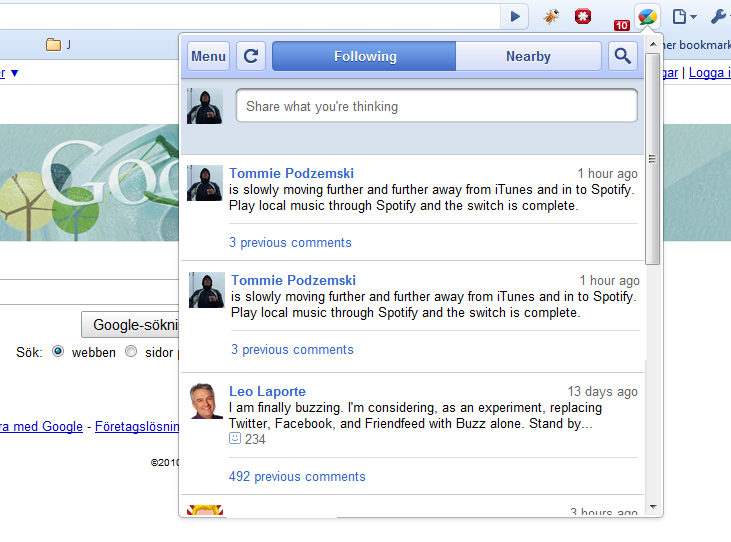
Task: Switch to the Nearby tab
Action: pos(528,56)
